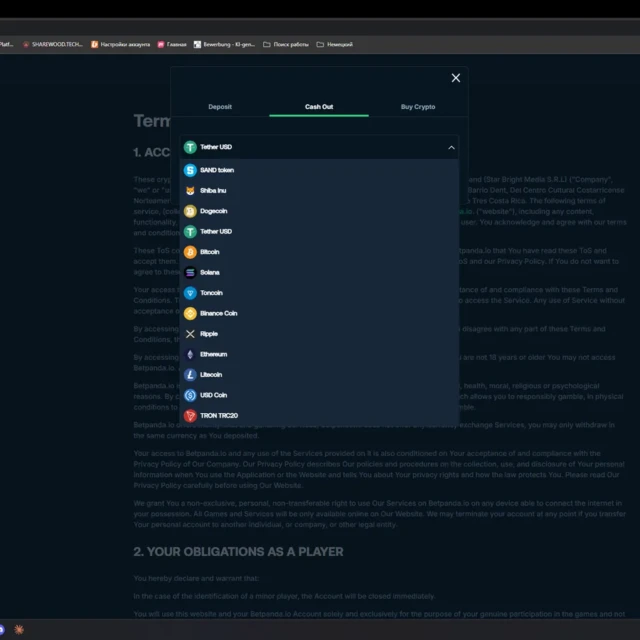This screenshot has height=640, width=640.
Task: Open the Главная bookmark
Action: coord(172,44)
